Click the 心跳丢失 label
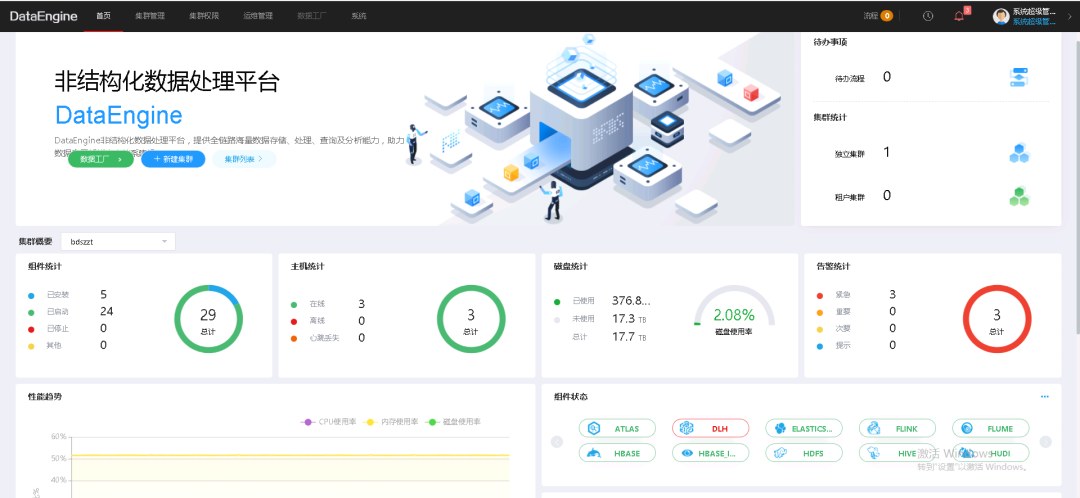The image size is (1080, 498). 324,338
